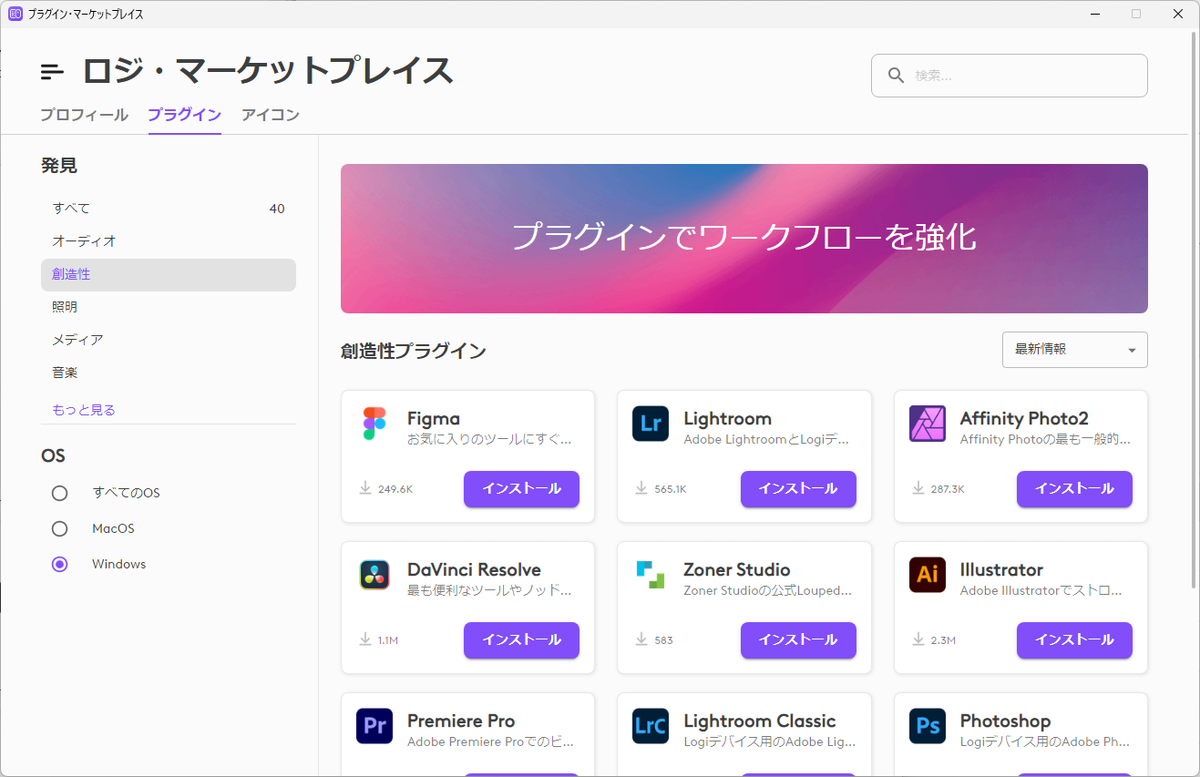The height and width of the screenshot is (777, 1200).
Task: Select the すべてのOS radio button
Action: [60, 493]
